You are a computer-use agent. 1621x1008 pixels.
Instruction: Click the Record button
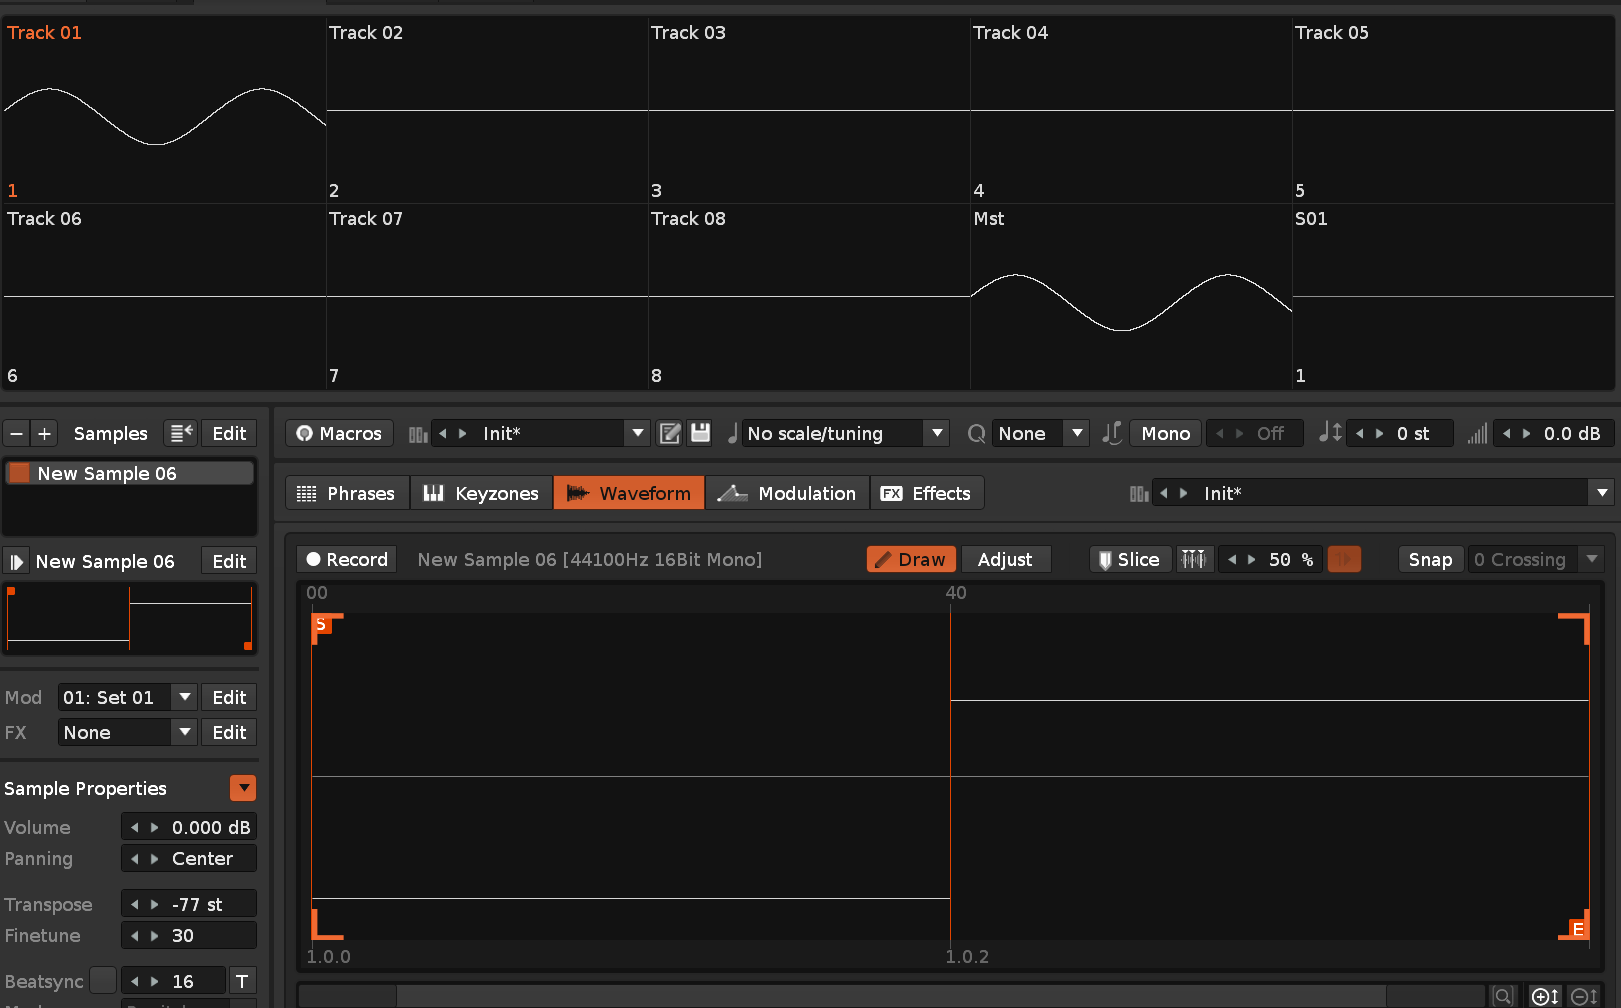347,559
